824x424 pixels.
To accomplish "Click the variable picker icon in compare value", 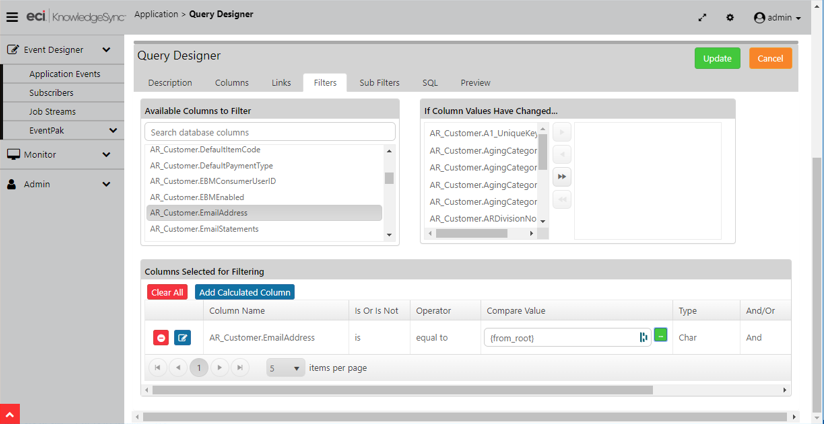I will pyautogui.click(x=643, y=337).
